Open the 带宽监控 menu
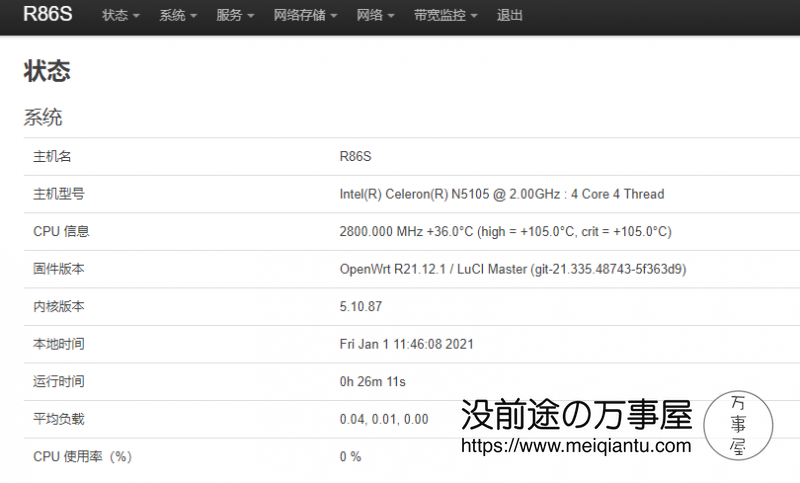The height and width of the screenshot is (483, 800). 445,15
